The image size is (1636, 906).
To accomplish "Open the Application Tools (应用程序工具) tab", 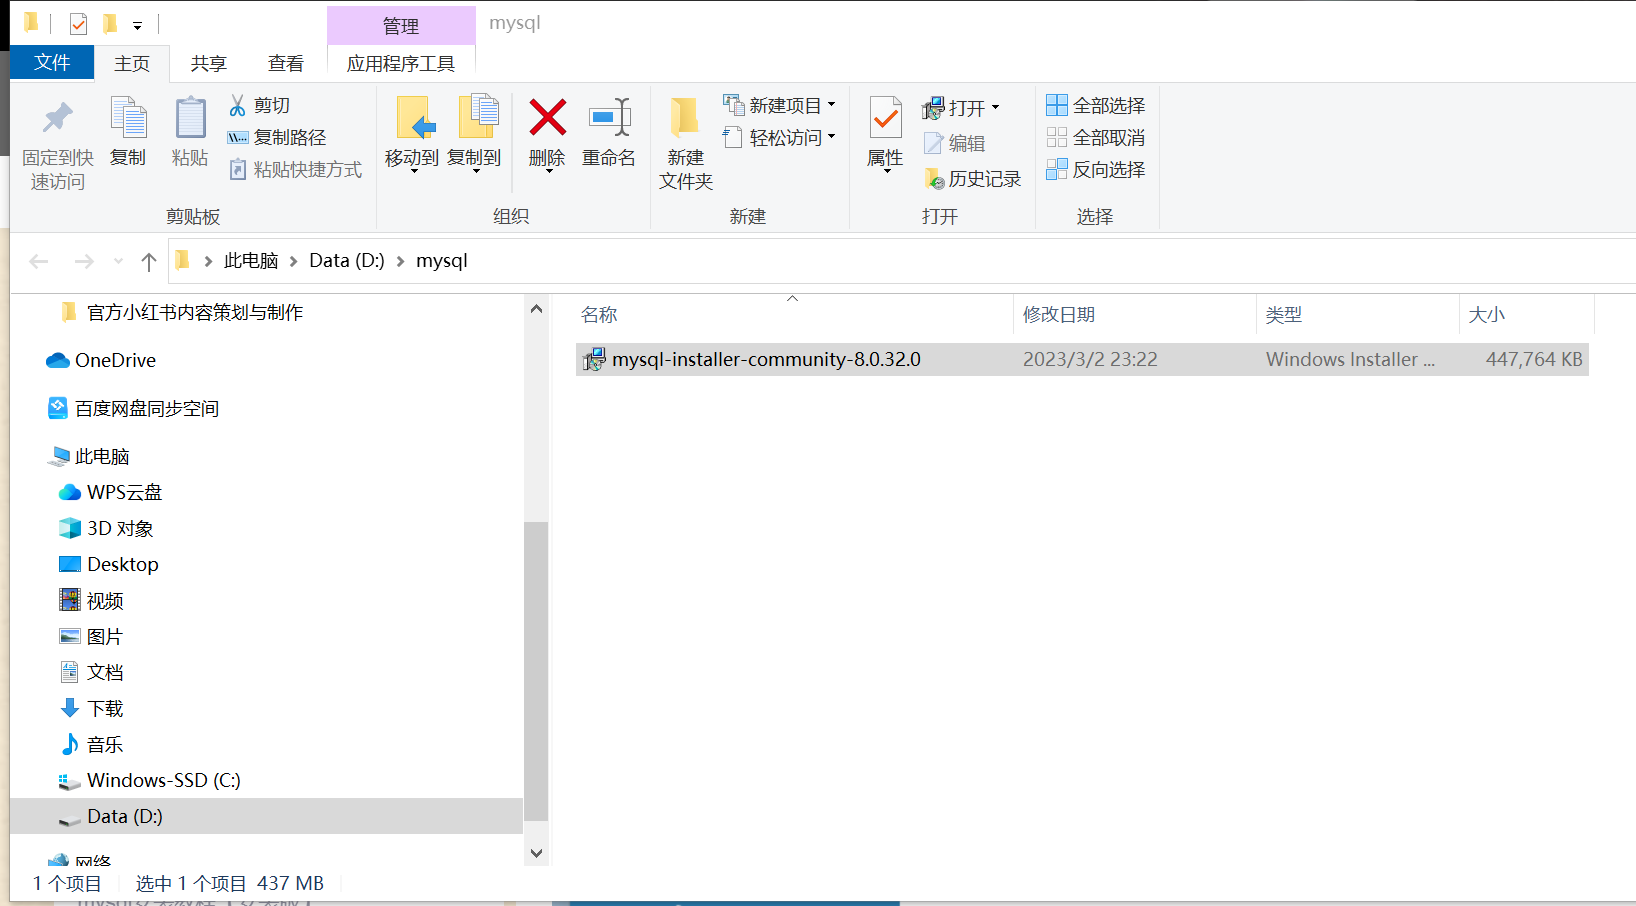I will coord(401,63).
